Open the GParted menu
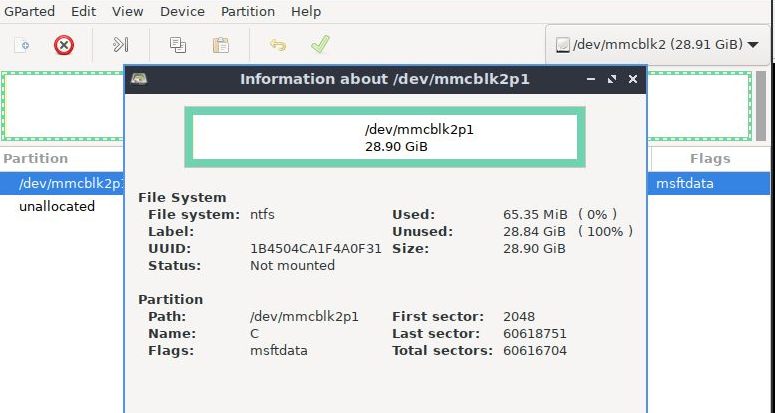The image size is (775, 413). pos(28,12)
